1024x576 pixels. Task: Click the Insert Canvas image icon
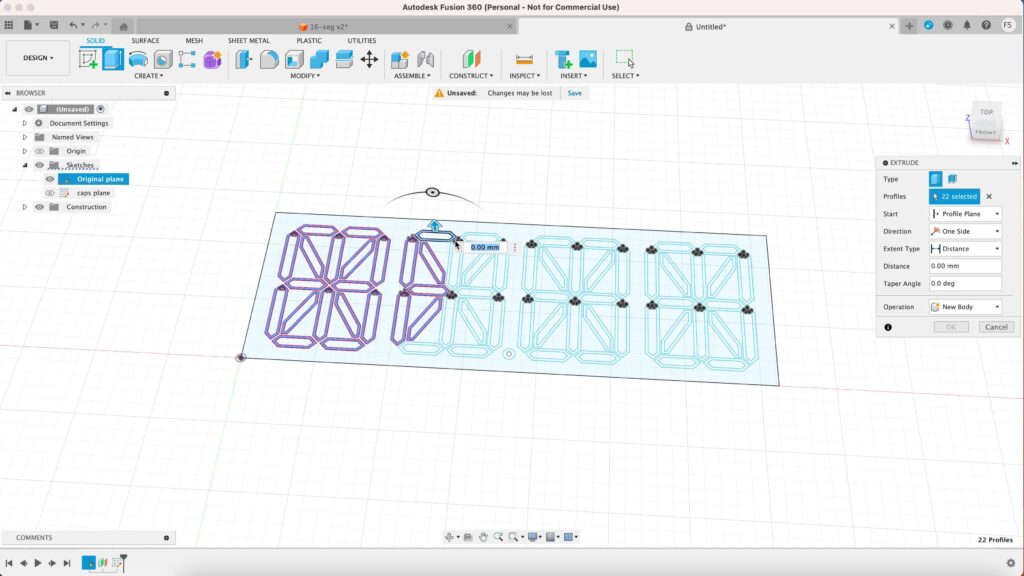[x=588, y=60]
